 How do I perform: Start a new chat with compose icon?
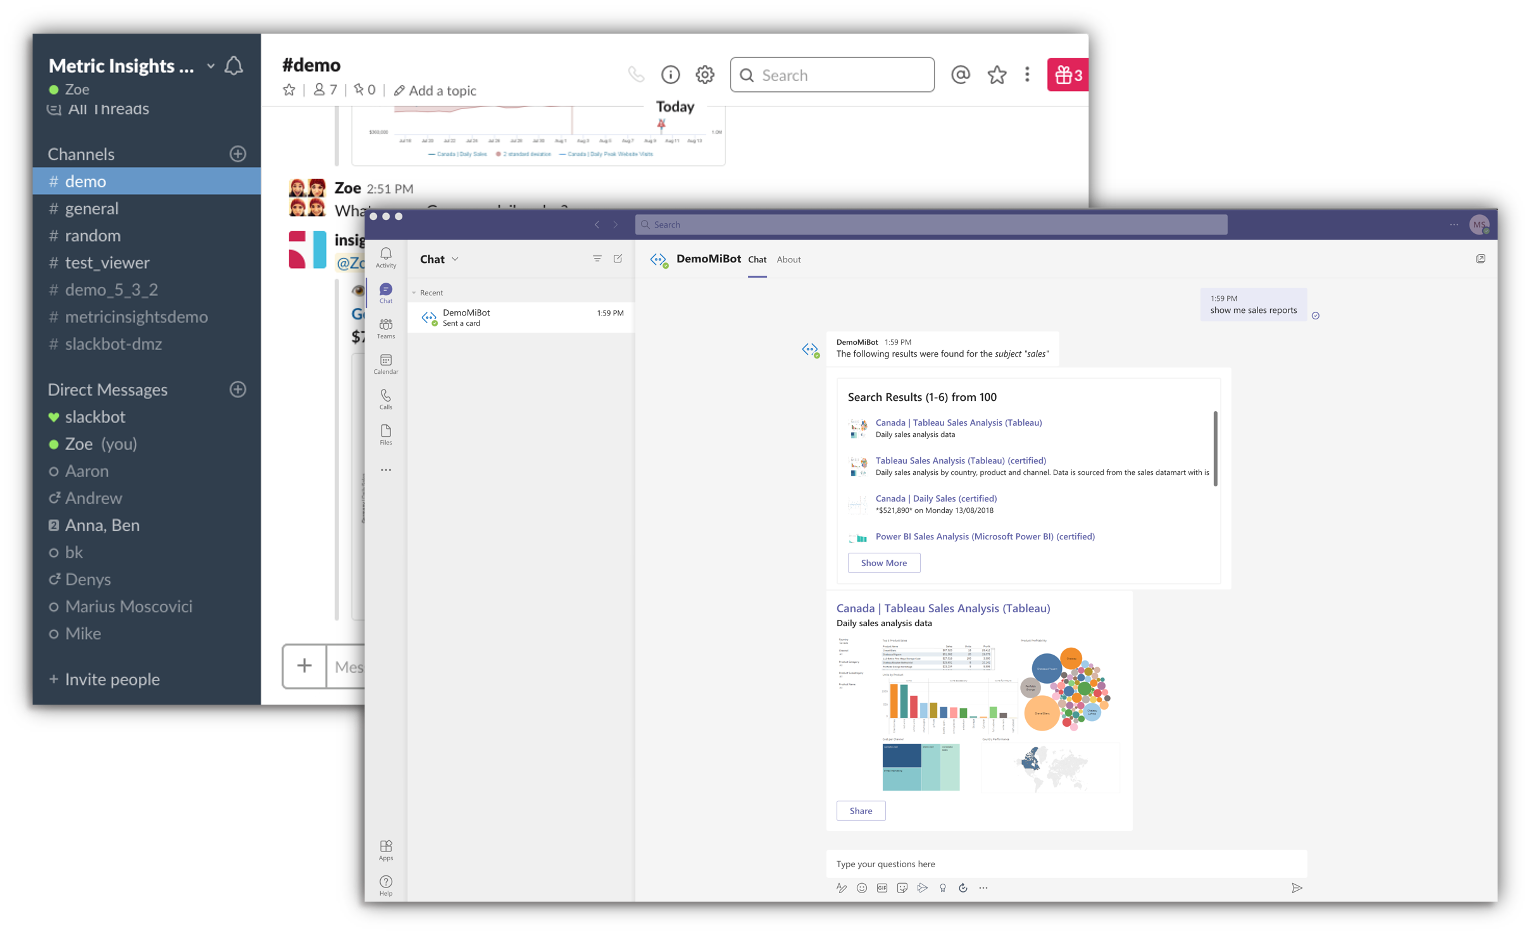pyautogui.click(x=618, y=259)
